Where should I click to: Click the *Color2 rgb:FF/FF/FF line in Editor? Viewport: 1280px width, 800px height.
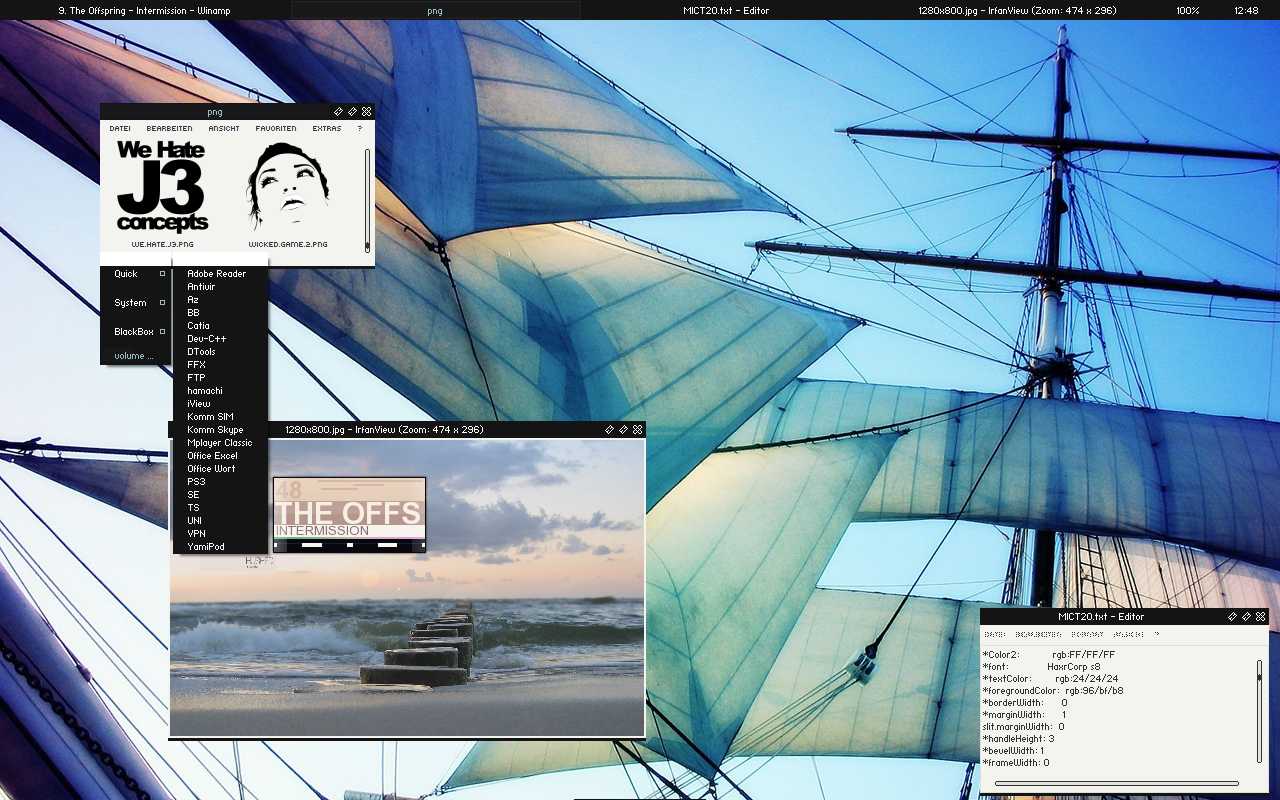point(1049,655)
